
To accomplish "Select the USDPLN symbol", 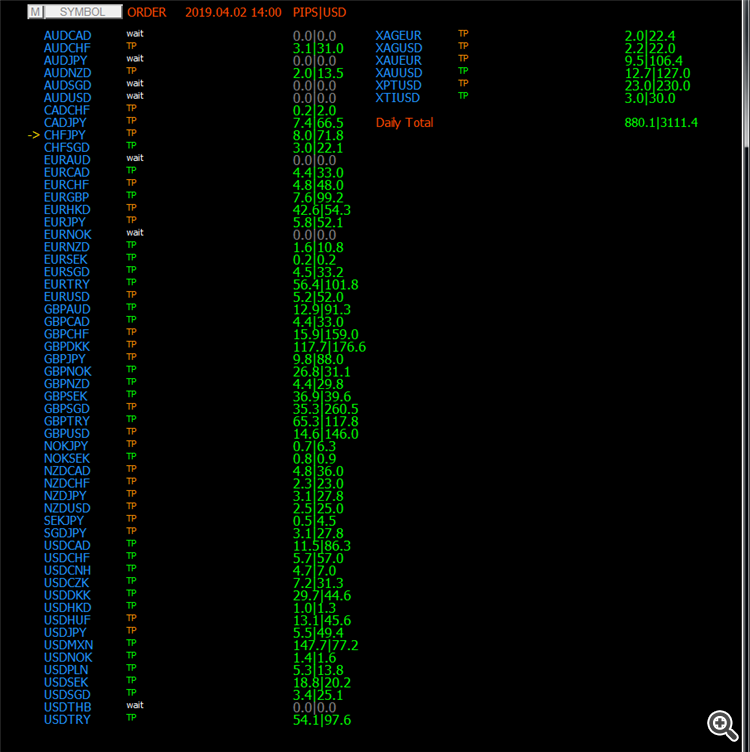I will [66, 670].
